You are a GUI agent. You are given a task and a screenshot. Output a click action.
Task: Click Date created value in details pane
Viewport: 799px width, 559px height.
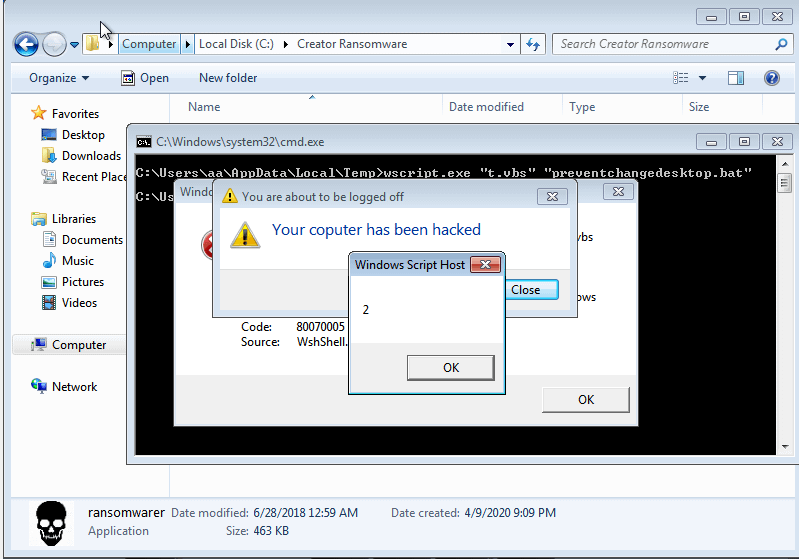(510, 513)
